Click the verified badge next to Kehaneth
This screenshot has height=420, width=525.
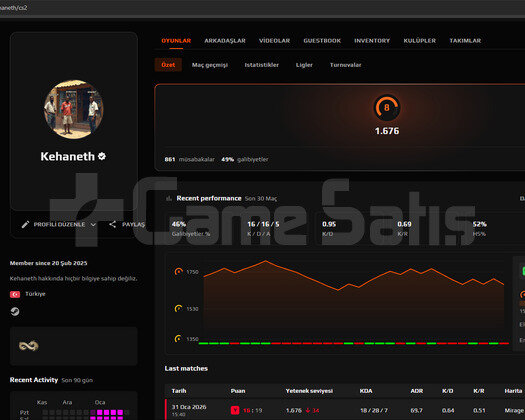[x=102, y=156]
